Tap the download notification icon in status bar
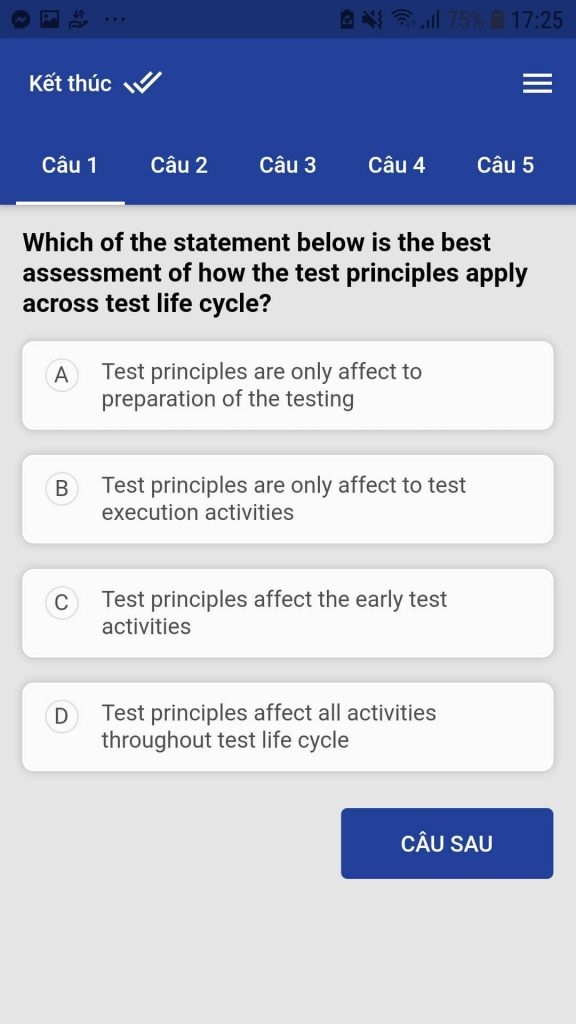This screenshot has width=576, height=1024. [80, 20]
